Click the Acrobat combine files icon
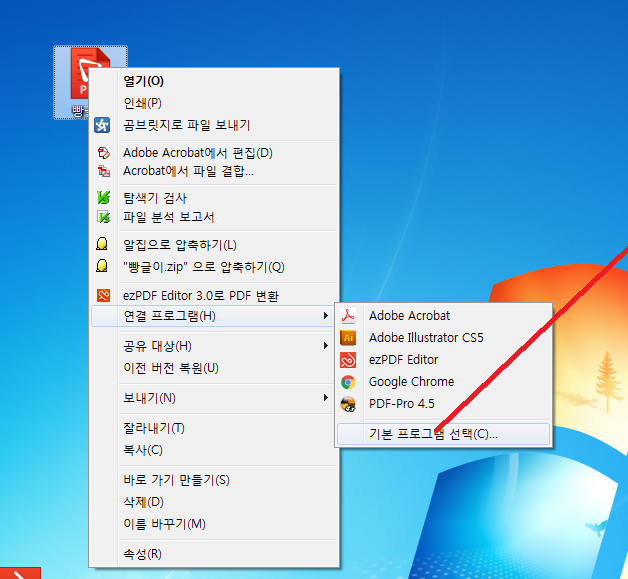628x579 pixels. click(104, 171)
